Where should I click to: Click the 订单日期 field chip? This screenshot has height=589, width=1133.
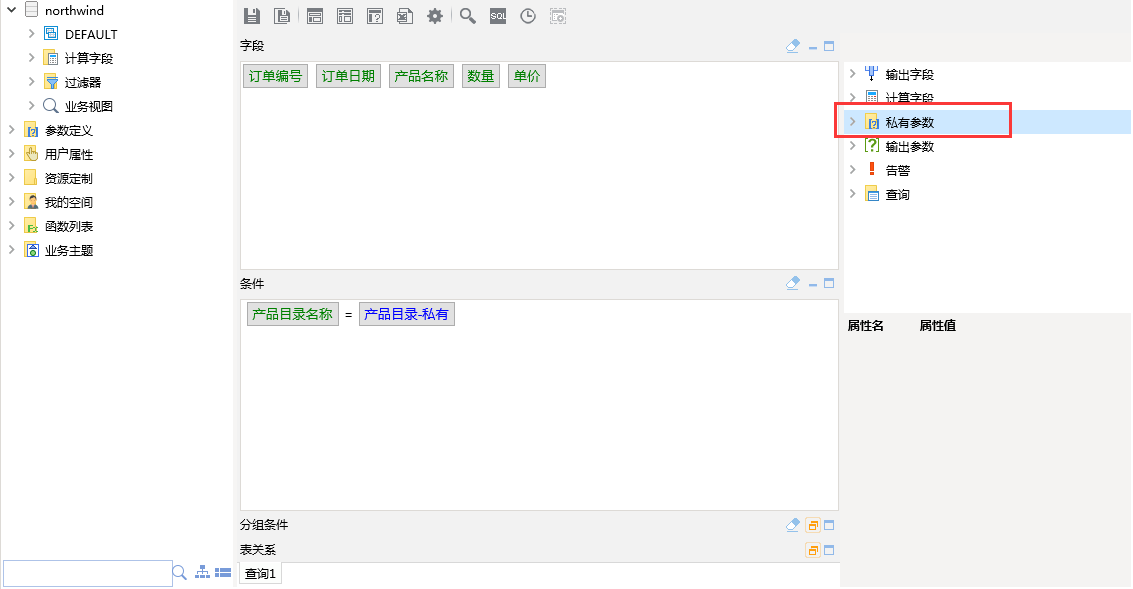point(348,76)
